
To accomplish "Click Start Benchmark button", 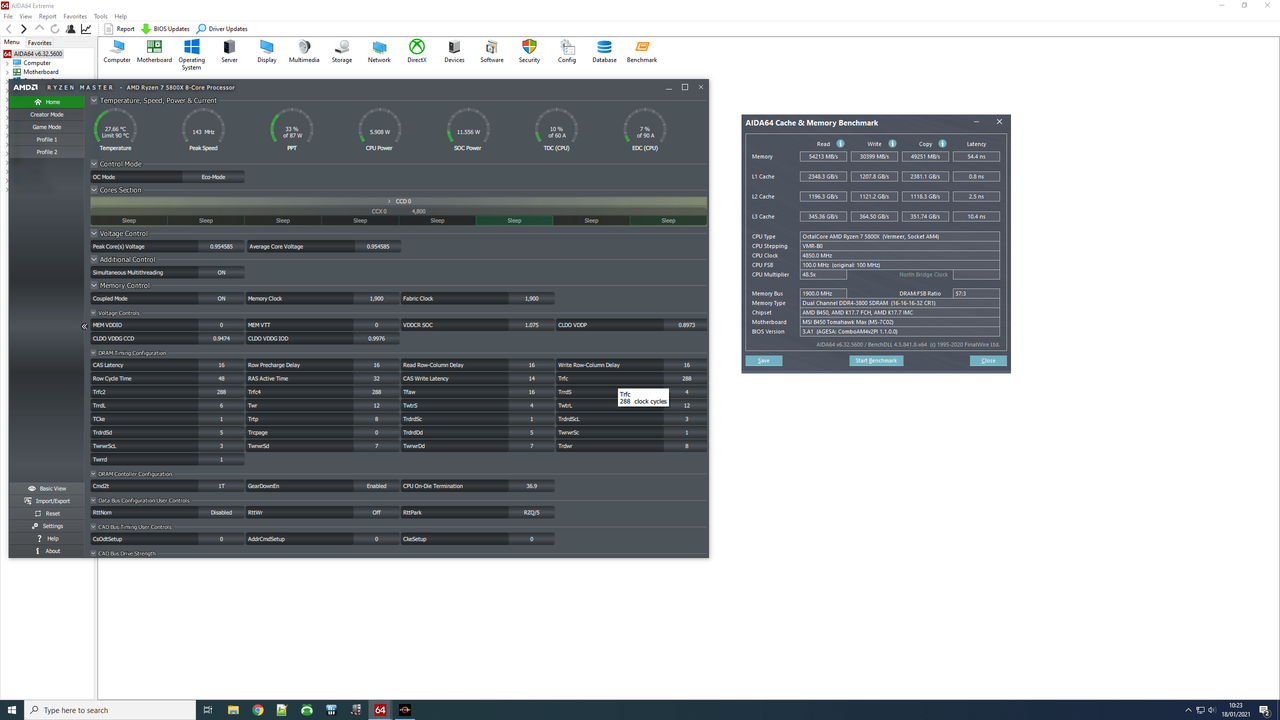I will click(876, 360).
